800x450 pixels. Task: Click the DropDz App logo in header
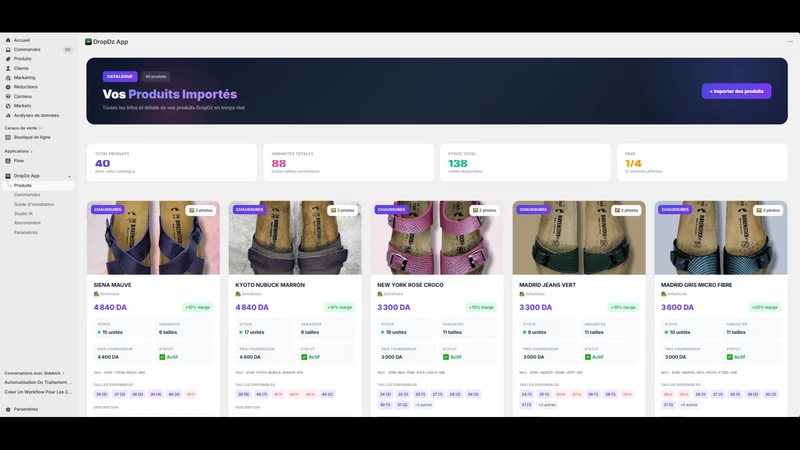88,42
